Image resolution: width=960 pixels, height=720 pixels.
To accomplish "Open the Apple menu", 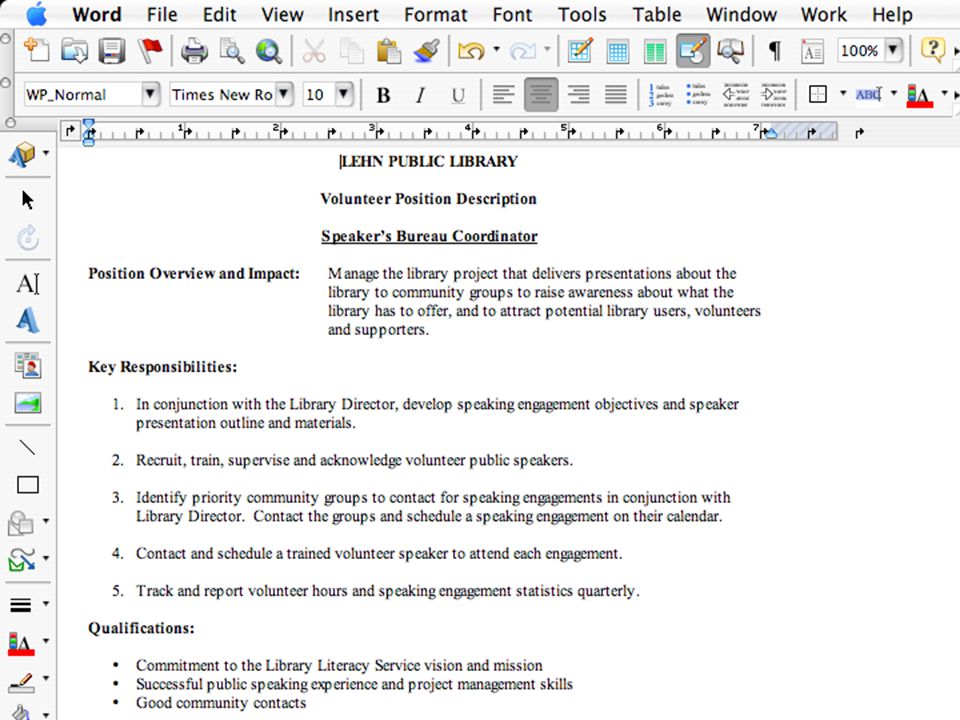I will 37,14.
